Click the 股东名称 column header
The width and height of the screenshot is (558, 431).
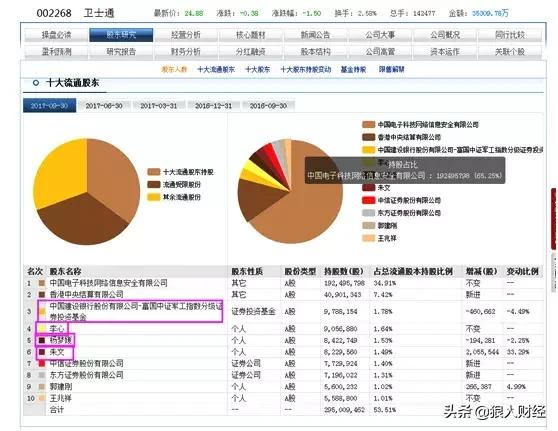point(65,271)
